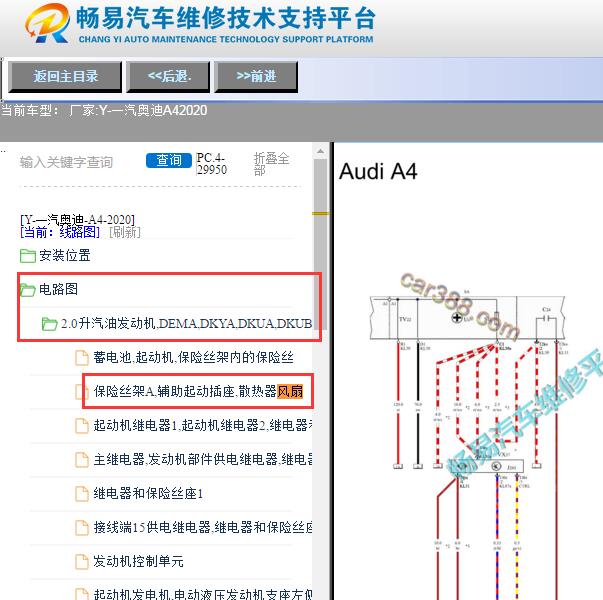Open 主继电器,发动机部件供电继电器 document

point(203,459)
